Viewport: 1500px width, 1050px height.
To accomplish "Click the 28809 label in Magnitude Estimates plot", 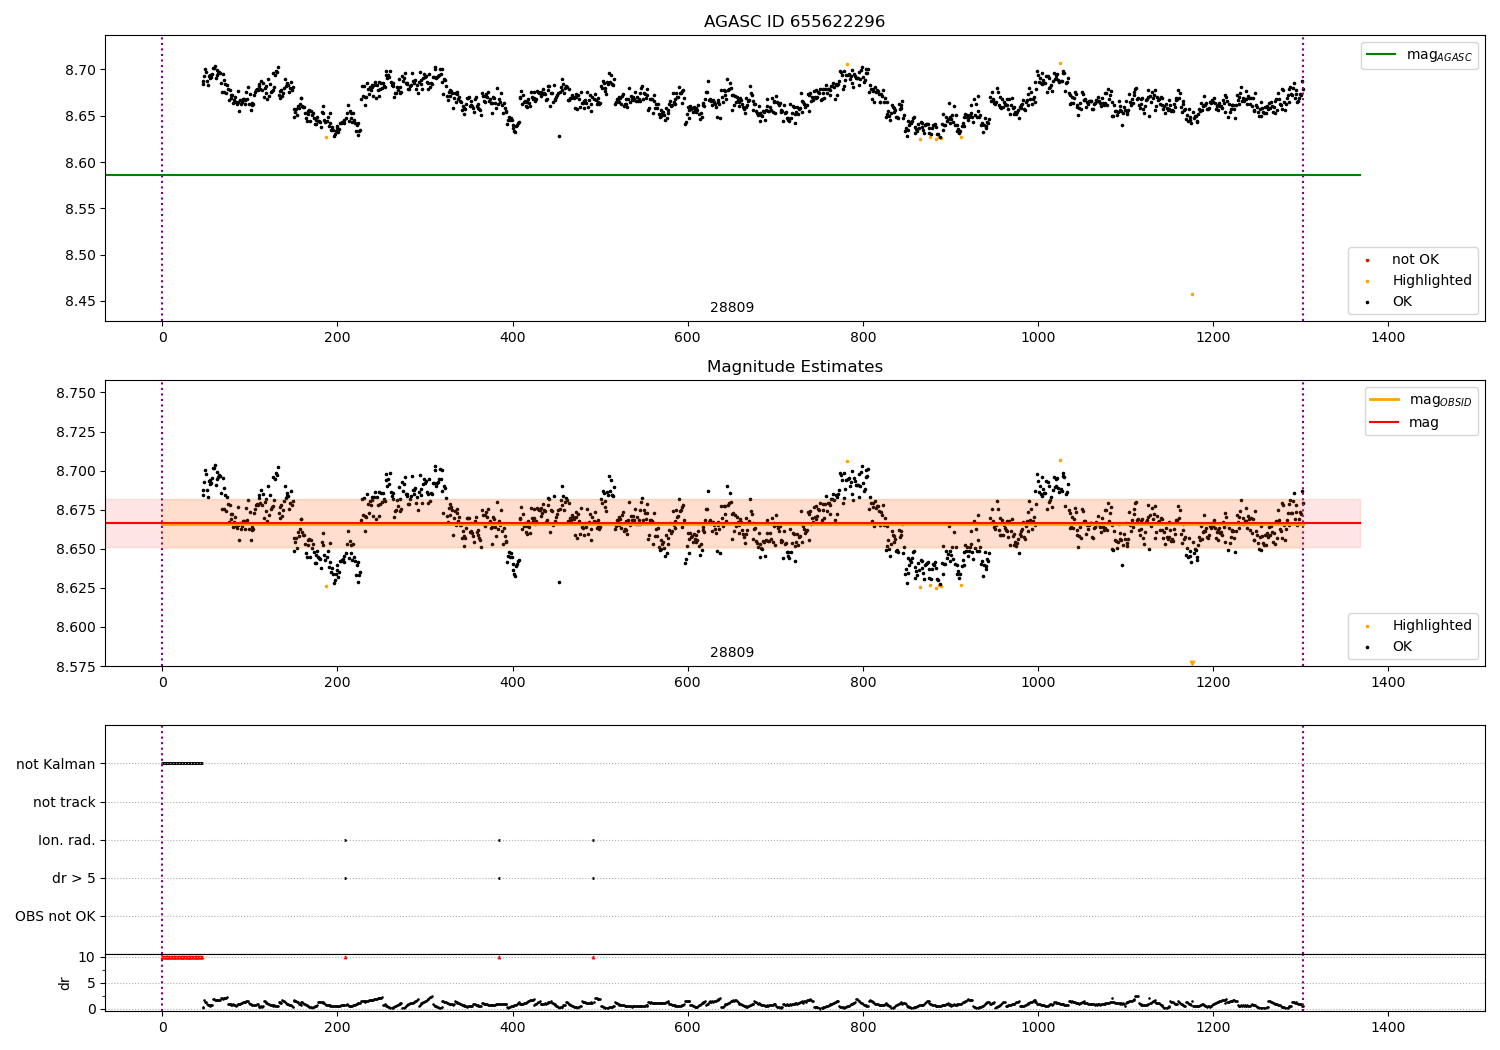I will (732, 653).
